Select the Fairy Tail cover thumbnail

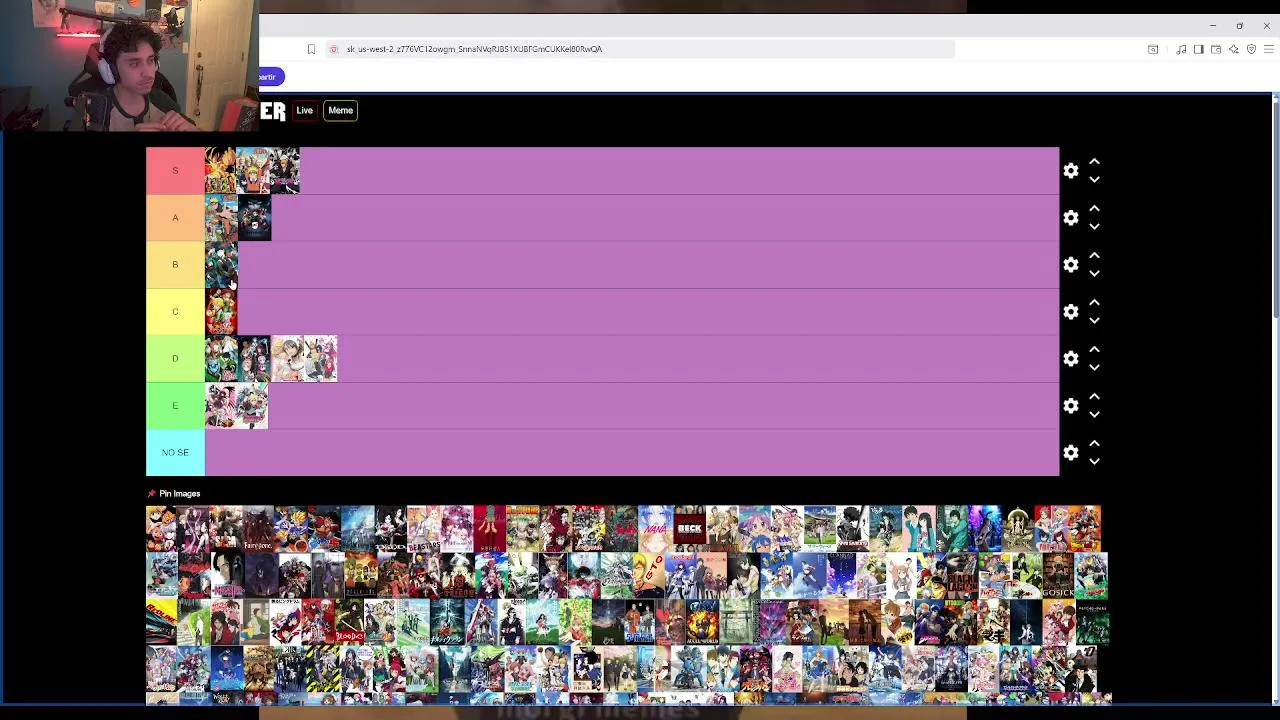1051,529
